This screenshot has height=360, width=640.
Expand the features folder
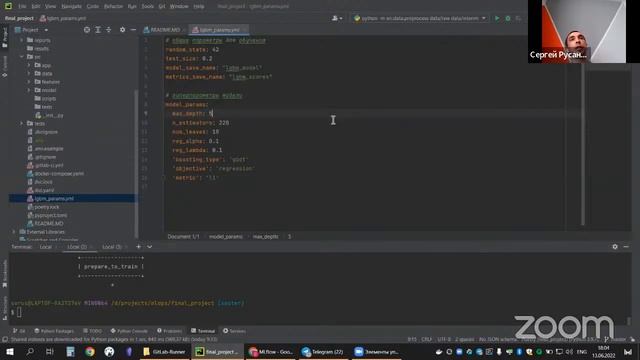tap(29, 82)
